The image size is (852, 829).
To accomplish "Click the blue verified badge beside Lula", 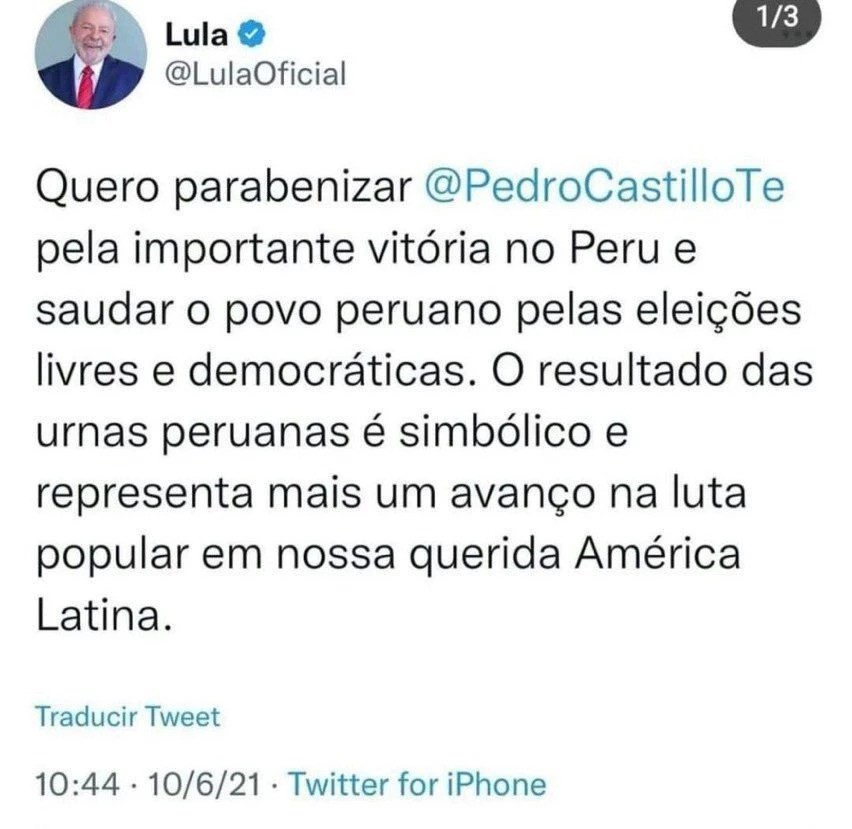I will (x=252, y=34).
